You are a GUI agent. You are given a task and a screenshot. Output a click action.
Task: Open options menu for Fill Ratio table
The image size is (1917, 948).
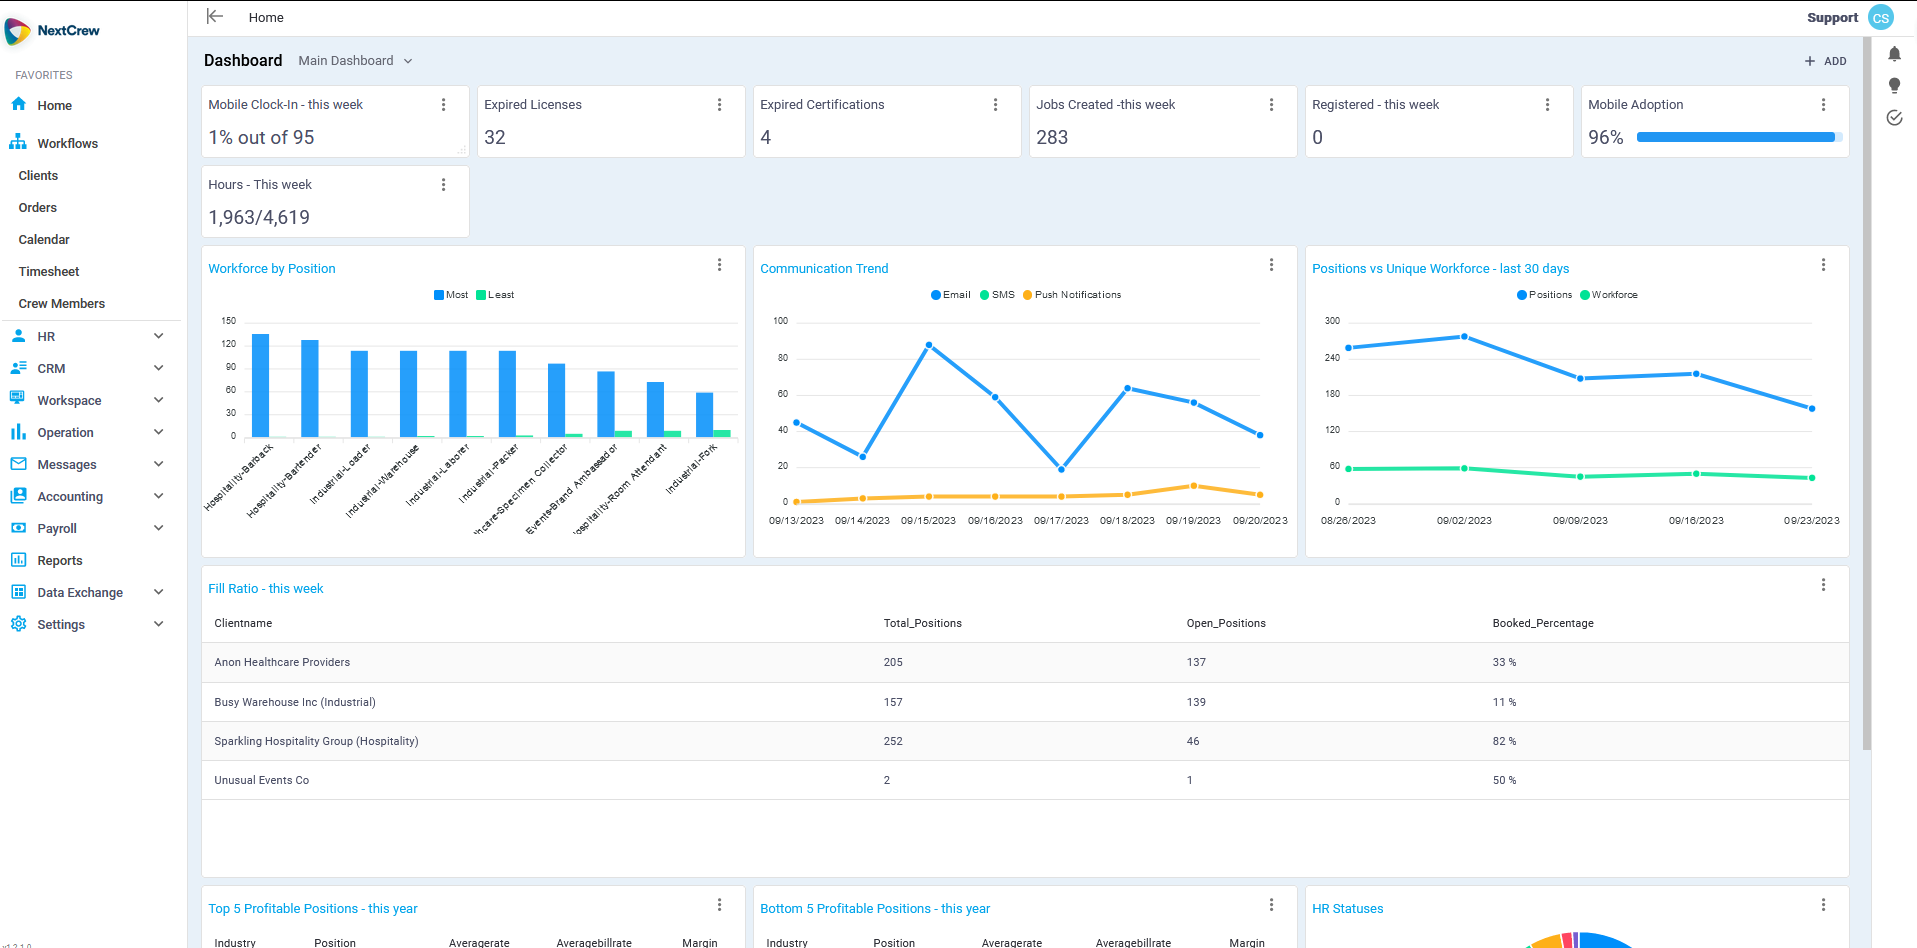[x=1824, y=585]
